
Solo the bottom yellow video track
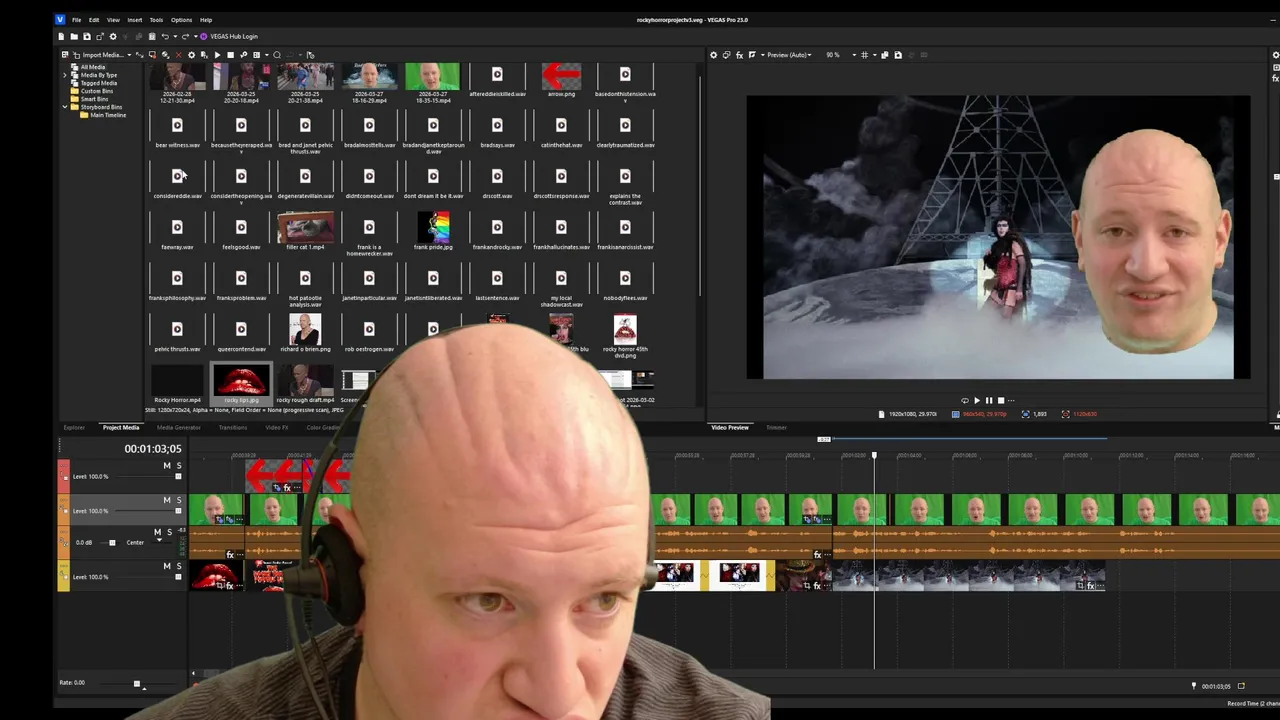(179, 566)
